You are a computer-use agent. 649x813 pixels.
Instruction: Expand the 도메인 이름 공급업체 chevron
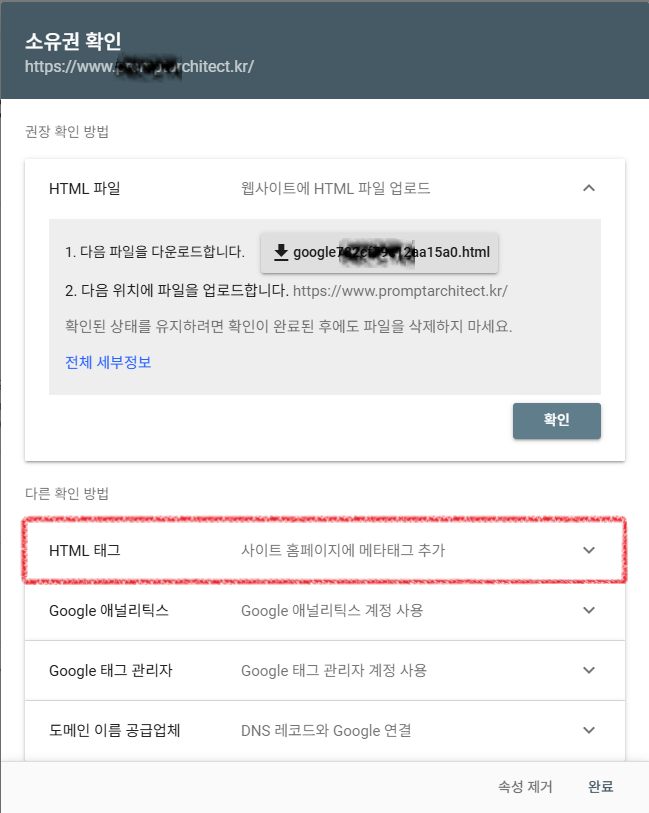588,730
